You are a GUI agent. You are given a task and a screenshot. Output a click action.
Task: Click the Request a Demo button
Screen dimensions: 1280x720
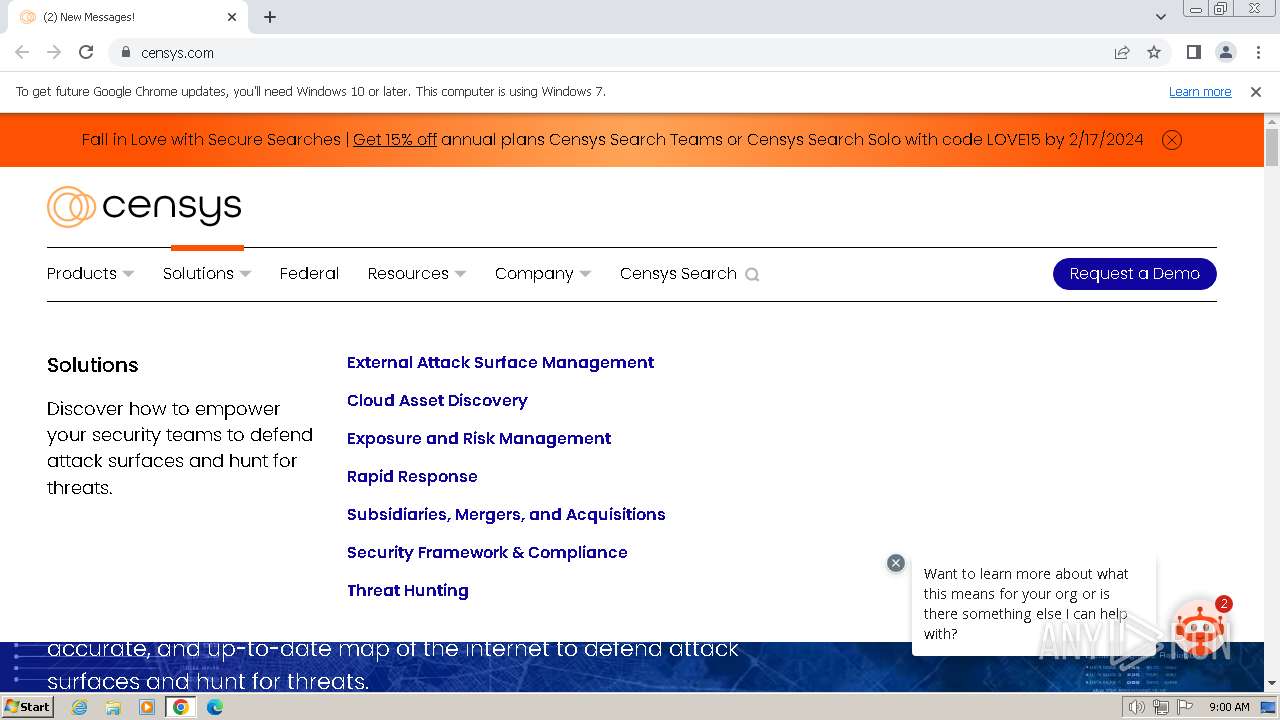1135,274
